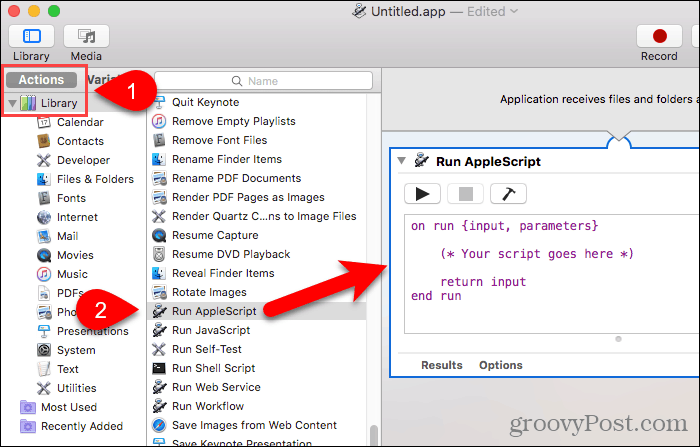Select the Files & Folders category icon
The width and height of the screenshot is (700, 447).
(x=44, y=179)
